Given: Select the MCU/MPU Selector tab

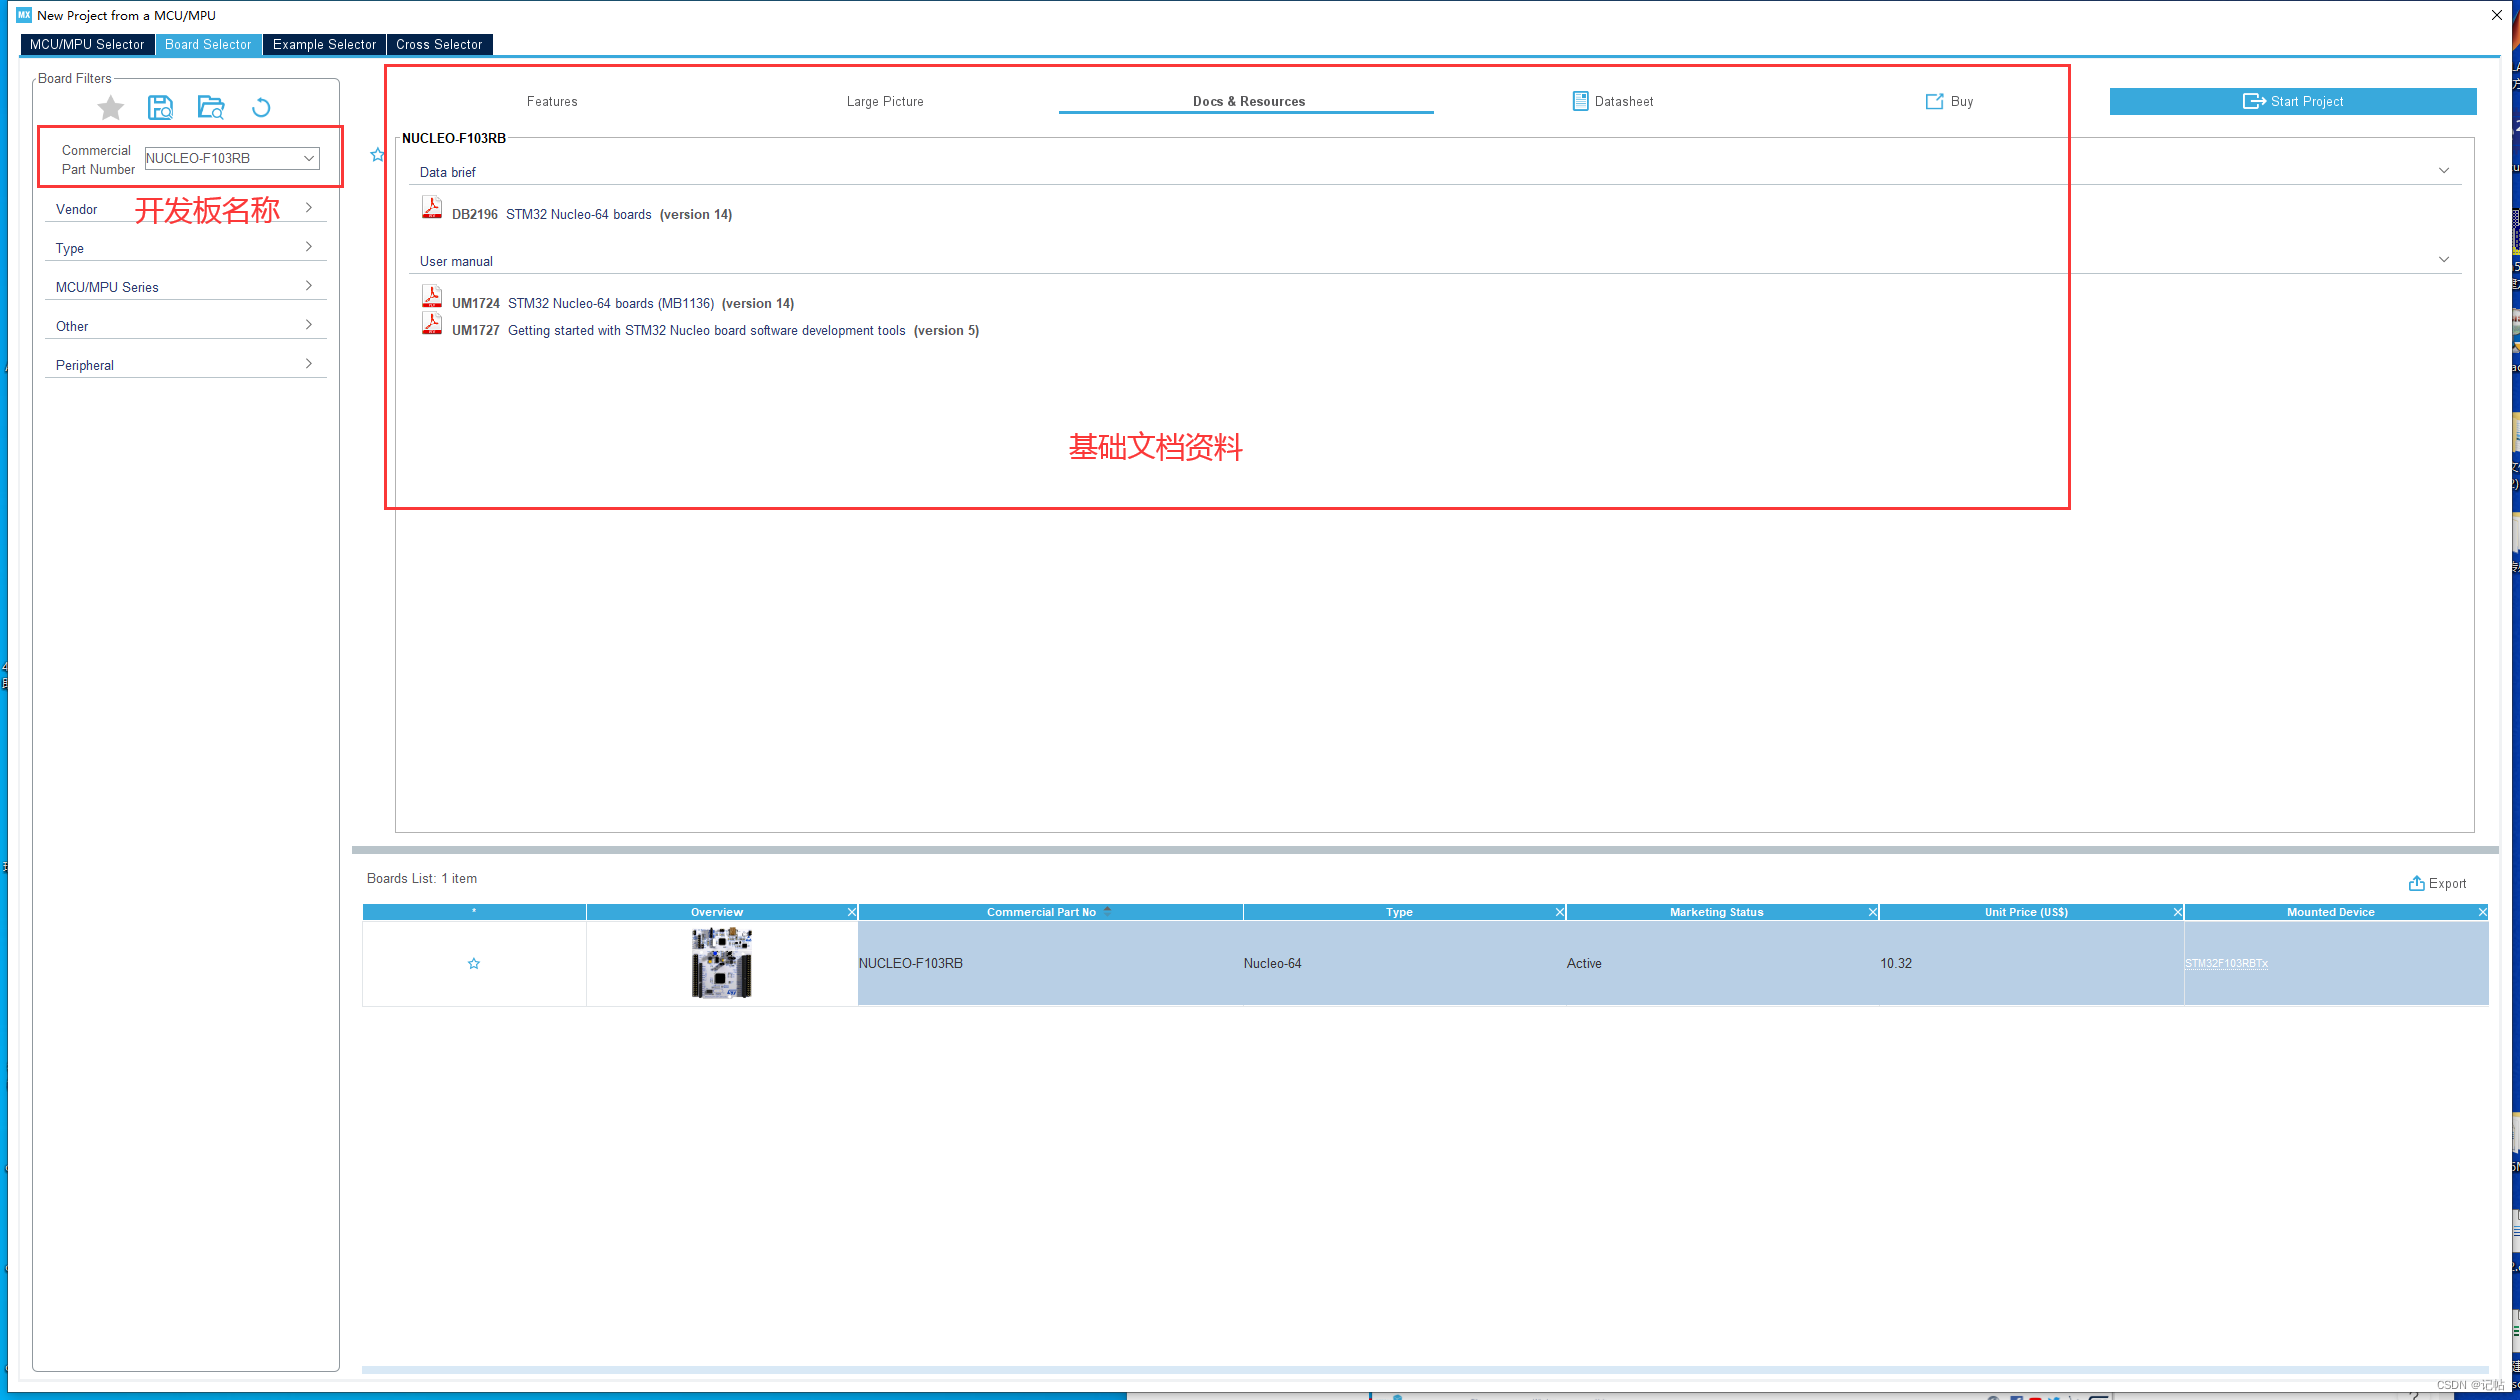Looking at the screenshot, I should coord(88,43).
